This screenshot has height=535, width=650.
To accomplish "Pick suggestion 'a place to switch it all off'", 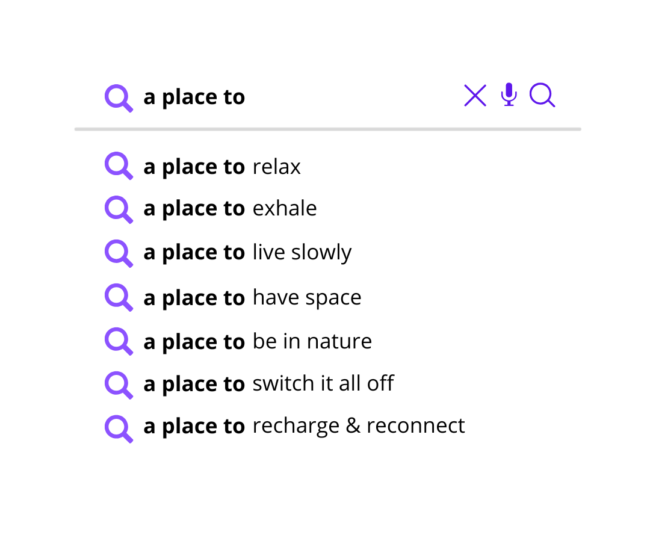I will point(269,383).
